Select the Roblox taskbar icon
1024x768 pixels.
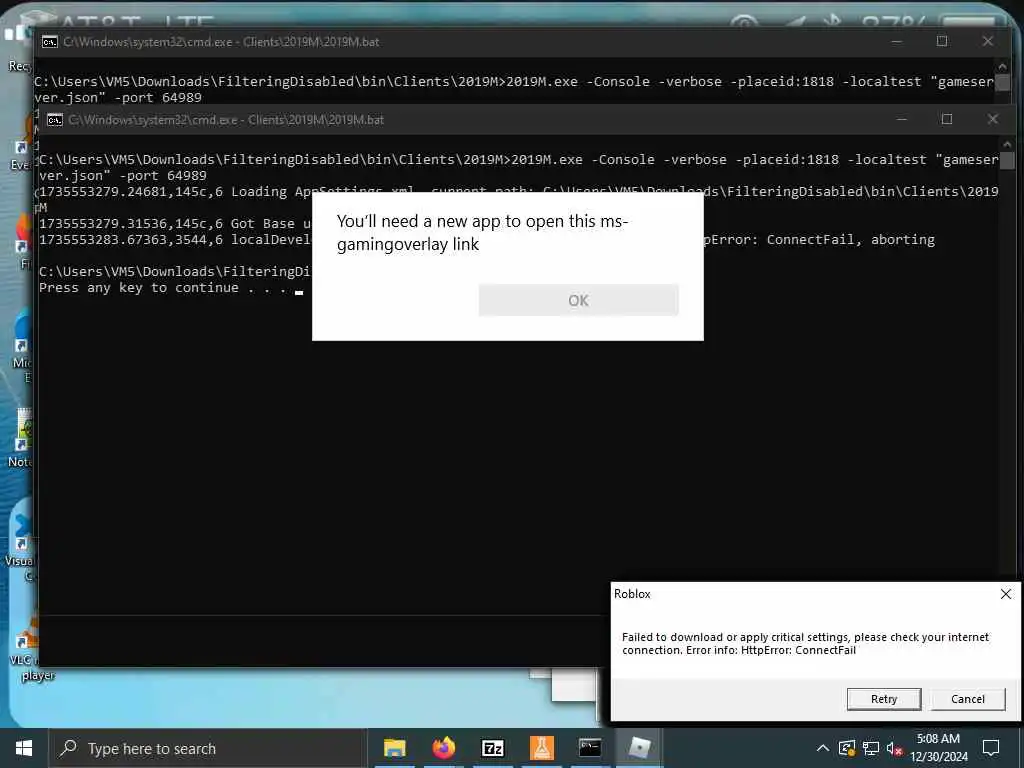tap(639, 748)
